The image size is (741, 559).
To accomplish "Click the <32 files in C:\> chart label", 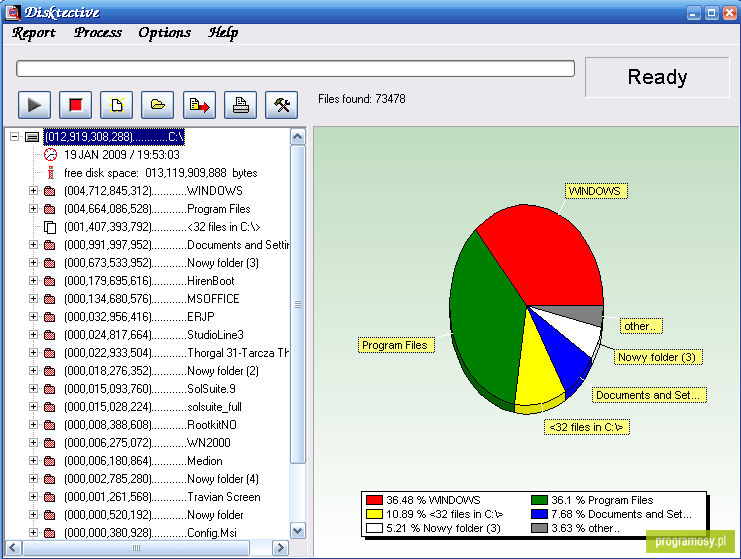I will tap(586, 427).
